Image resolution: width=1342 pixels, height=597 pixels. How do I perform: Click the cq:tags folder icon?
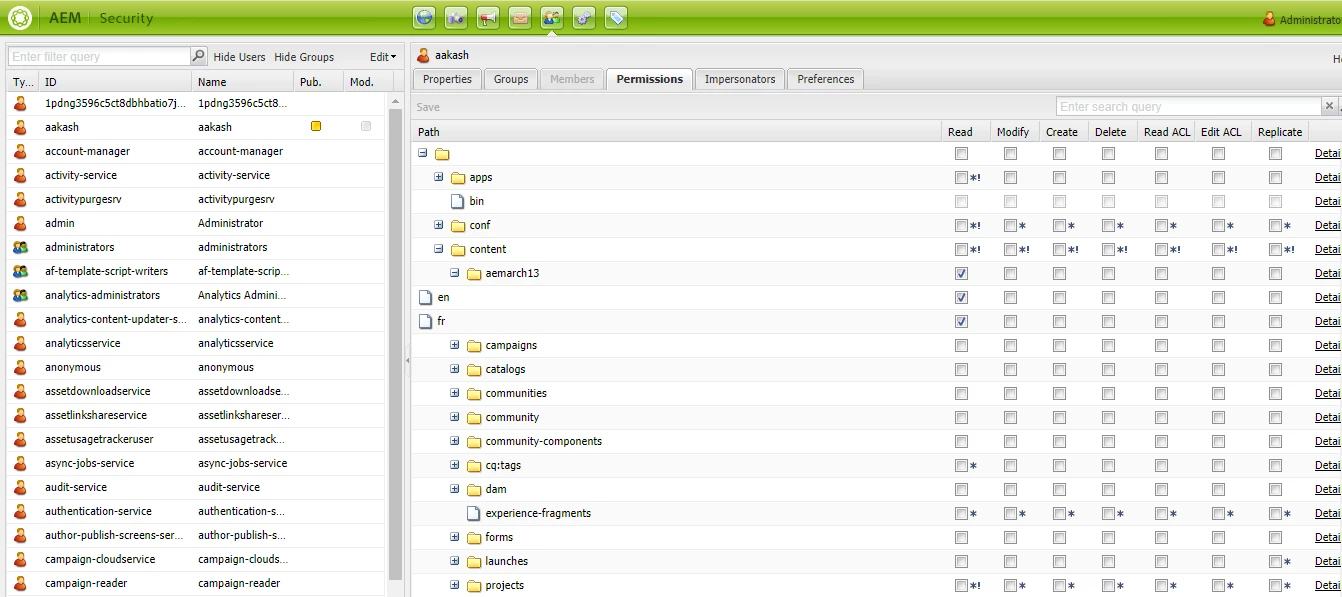474,466
